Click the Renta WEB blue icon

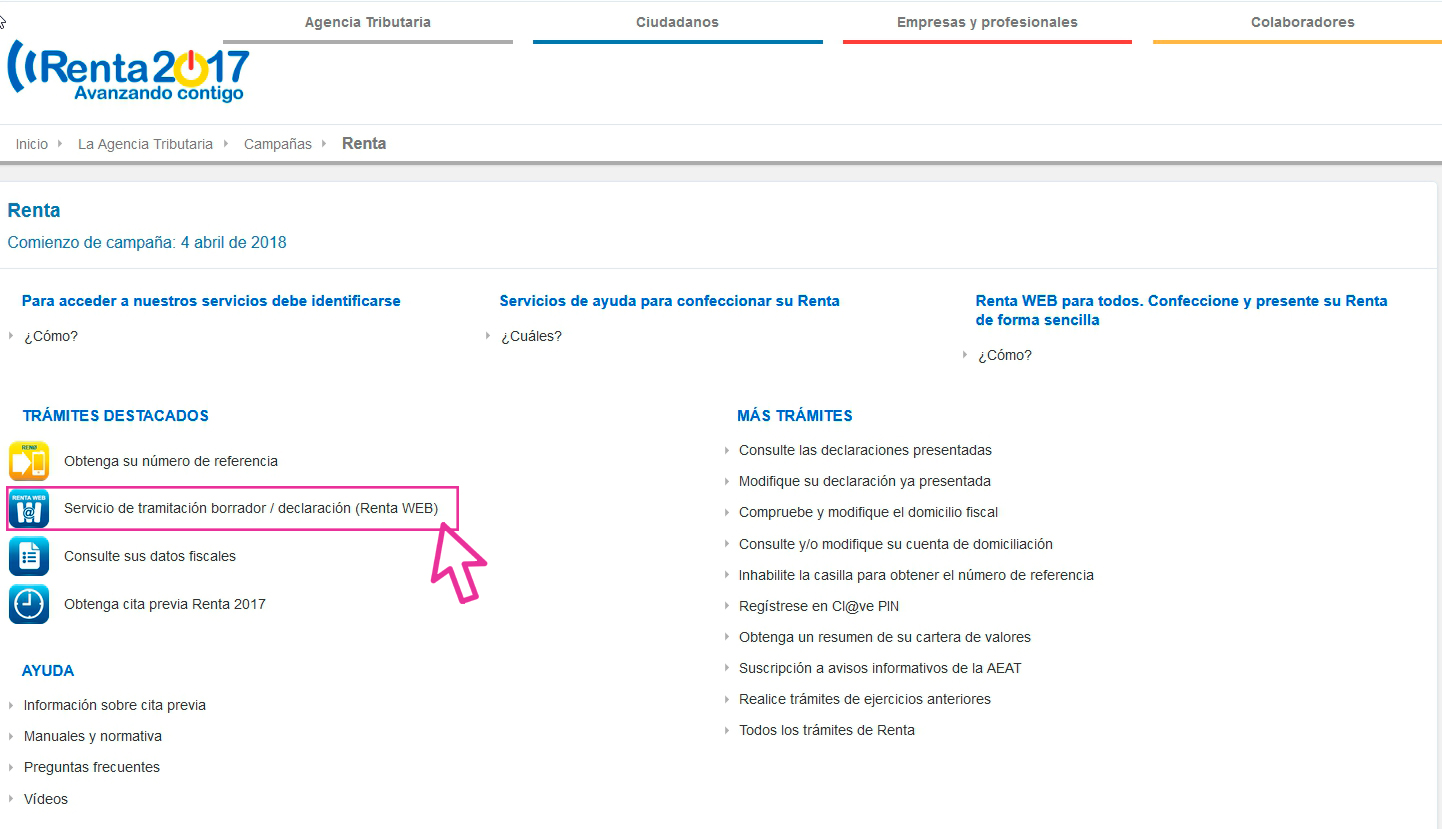point(29,509)
